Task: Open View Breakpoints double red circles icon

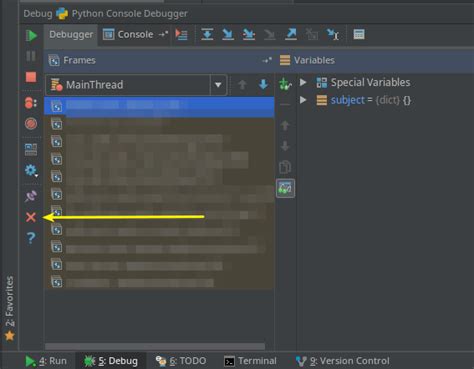Action: tap(31, 103)
